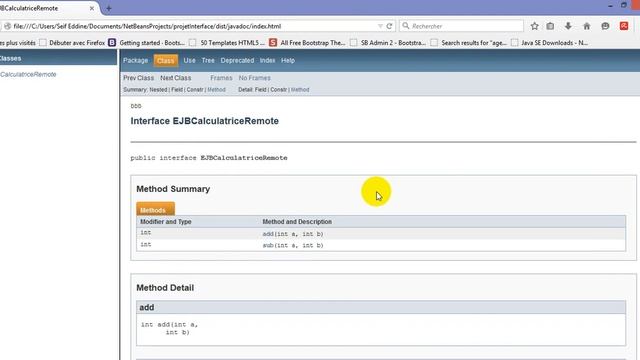Click the highlighted Class navigation item
This screenshot has width=640, height=360.
165,60
